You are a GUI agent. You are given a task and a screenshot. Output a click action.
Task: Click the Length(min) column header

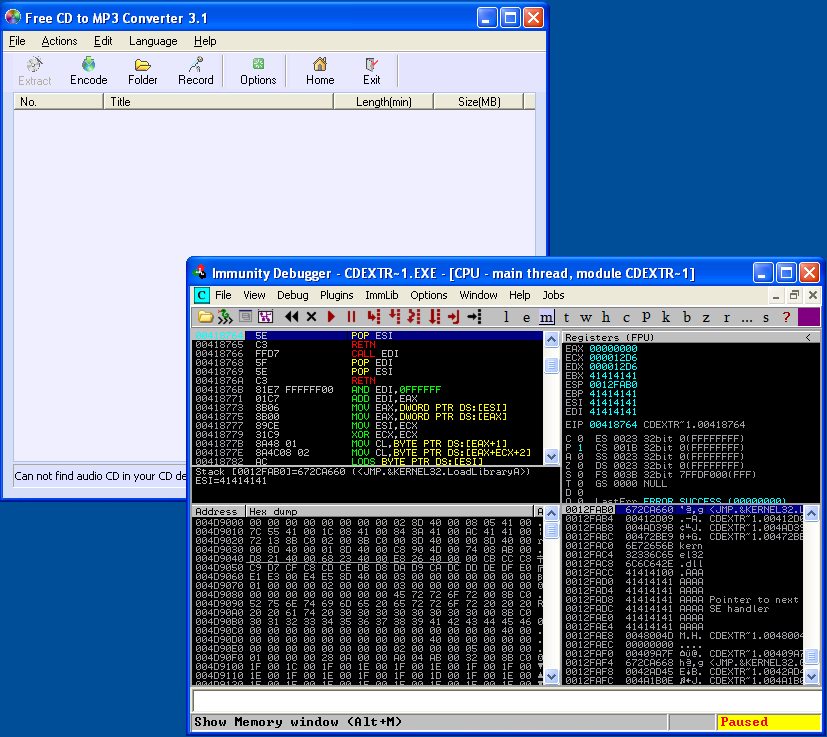point(383,102)
